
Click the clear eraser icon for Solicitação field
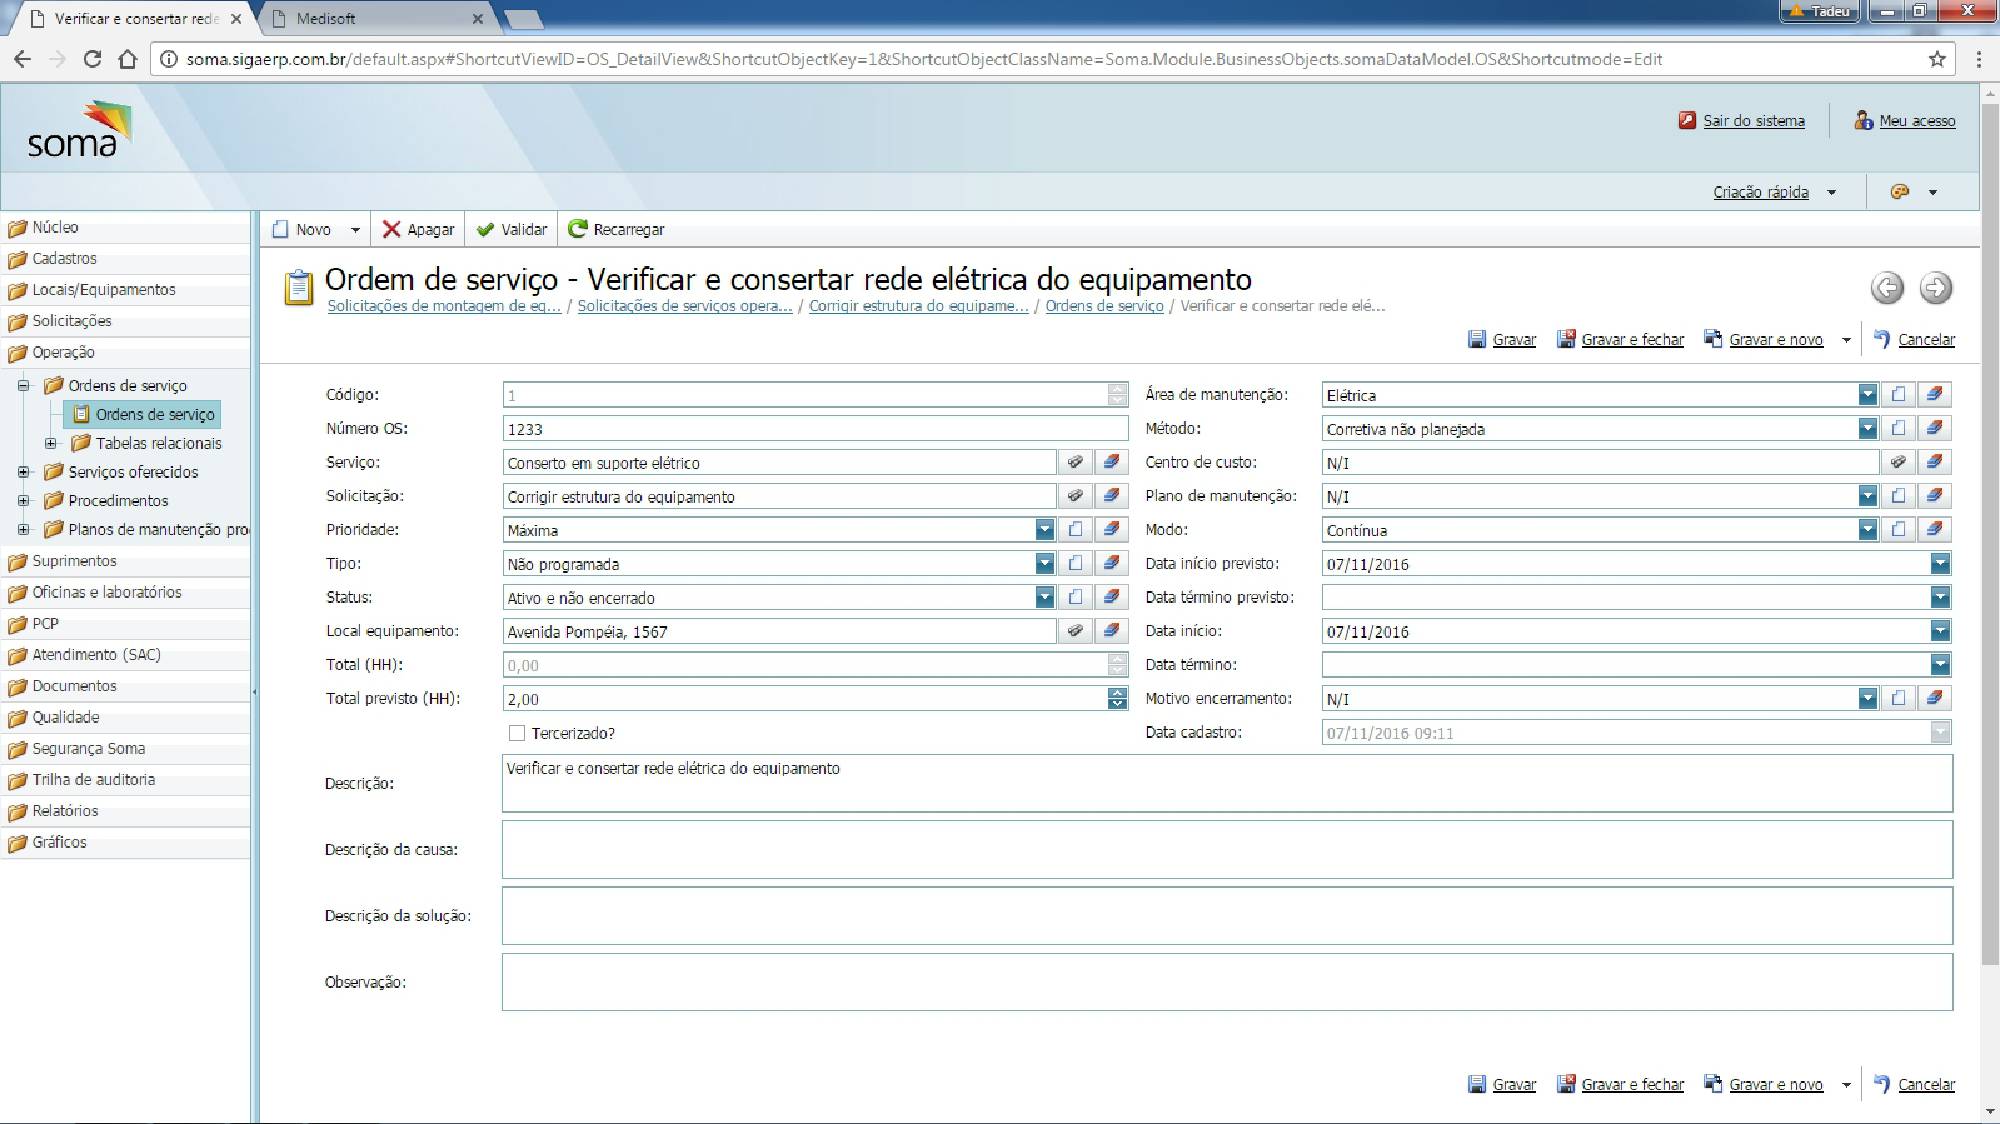tap(1110, 496)
